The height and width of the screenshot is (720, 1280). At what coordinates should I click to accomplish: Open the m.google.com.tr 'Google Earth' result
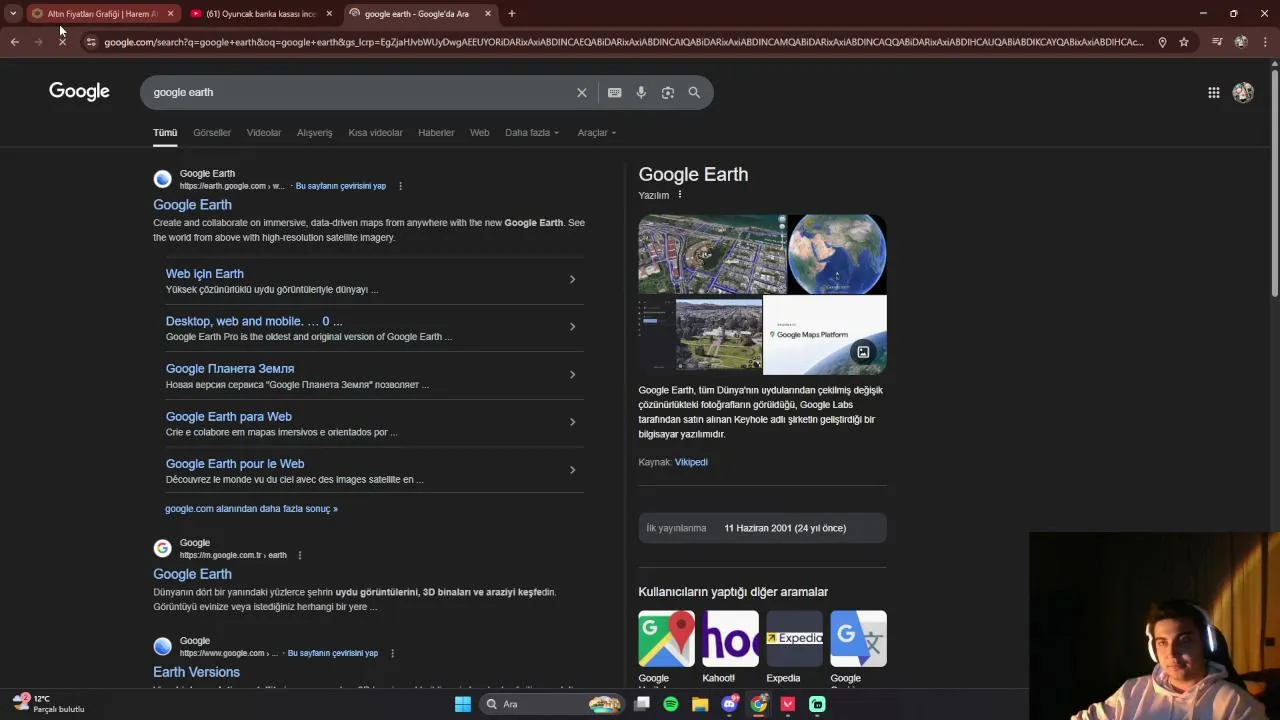pyautogui.click(x=192, y=574)
